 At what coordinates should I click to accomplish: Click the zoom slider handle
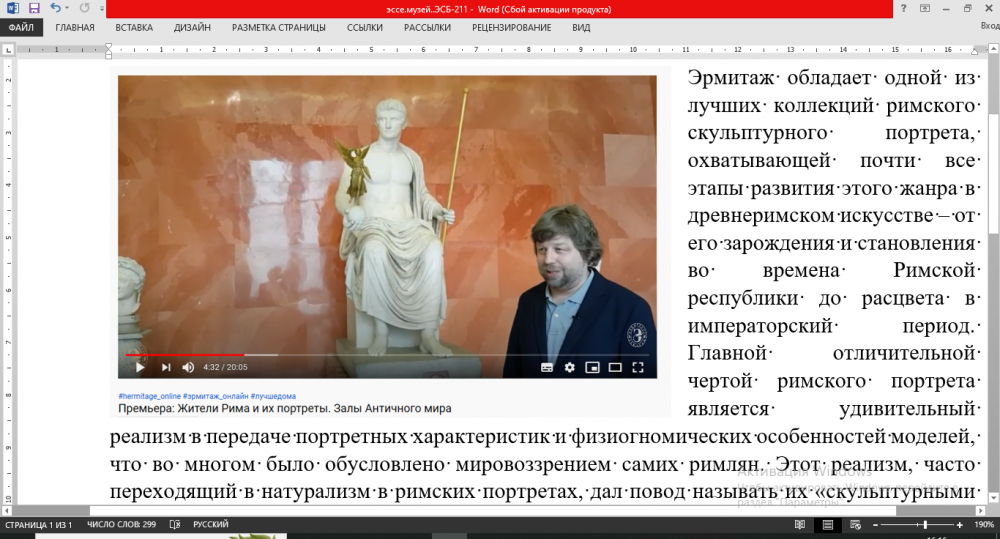pos(925,525)
